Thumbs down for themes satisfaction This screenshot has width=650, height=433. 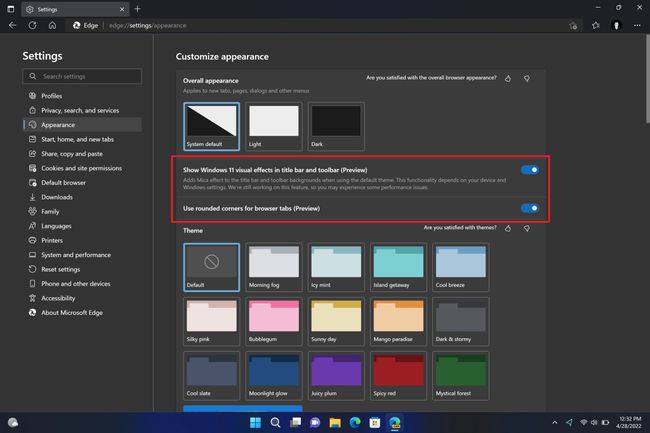[x=526, y=228]
